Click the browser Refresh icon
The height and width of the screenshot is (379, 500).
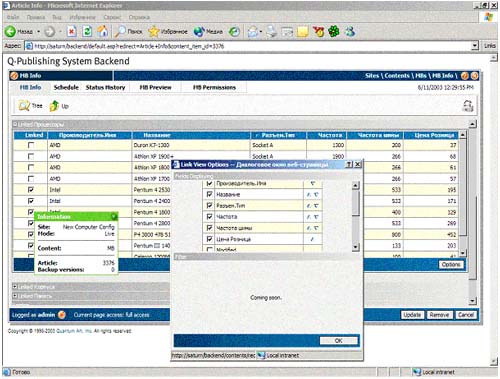click(87, 31)
